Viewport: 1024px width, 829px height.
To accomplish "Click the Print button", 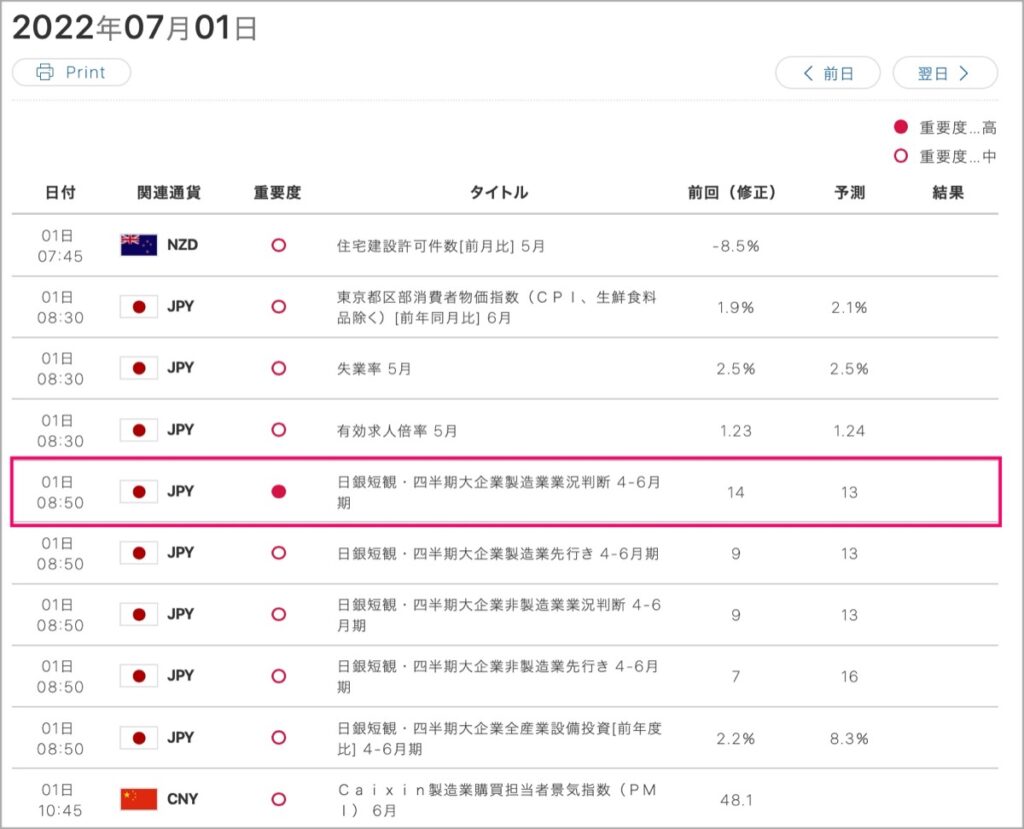I will coord(71,72).
